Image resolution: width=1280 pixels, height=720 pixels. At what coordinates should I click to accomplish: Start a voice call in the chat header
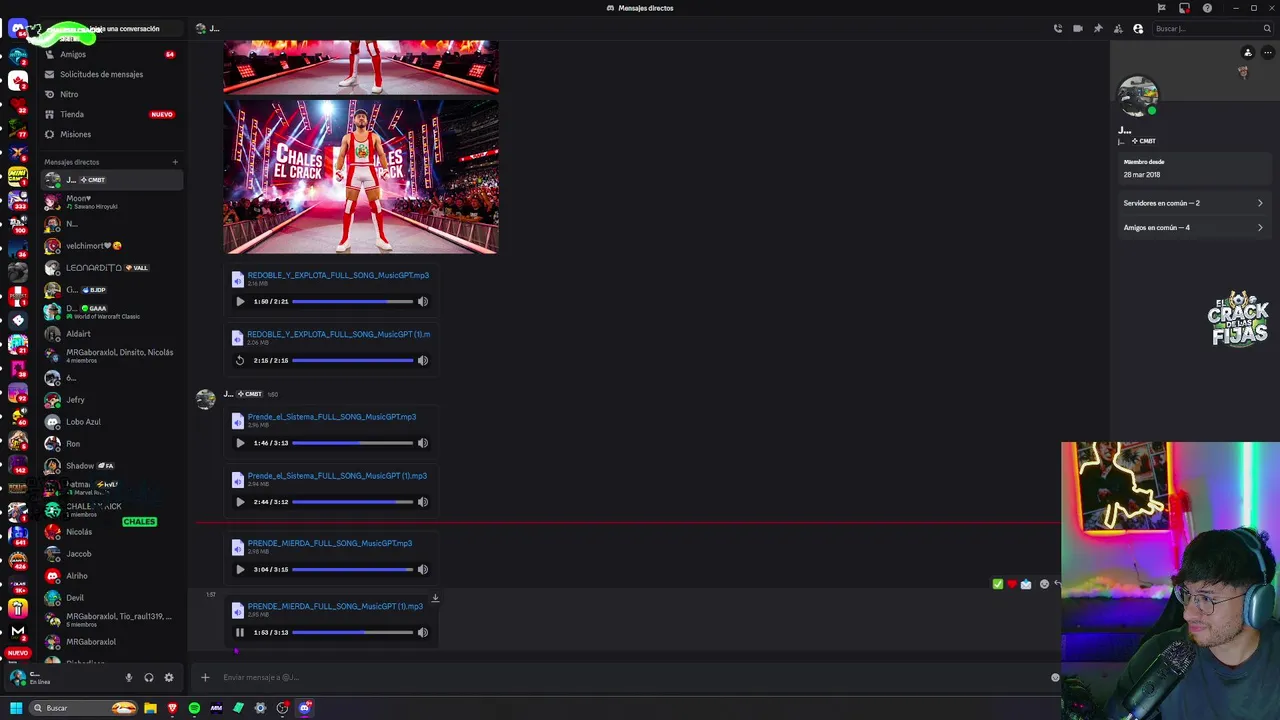point(1058,28)
